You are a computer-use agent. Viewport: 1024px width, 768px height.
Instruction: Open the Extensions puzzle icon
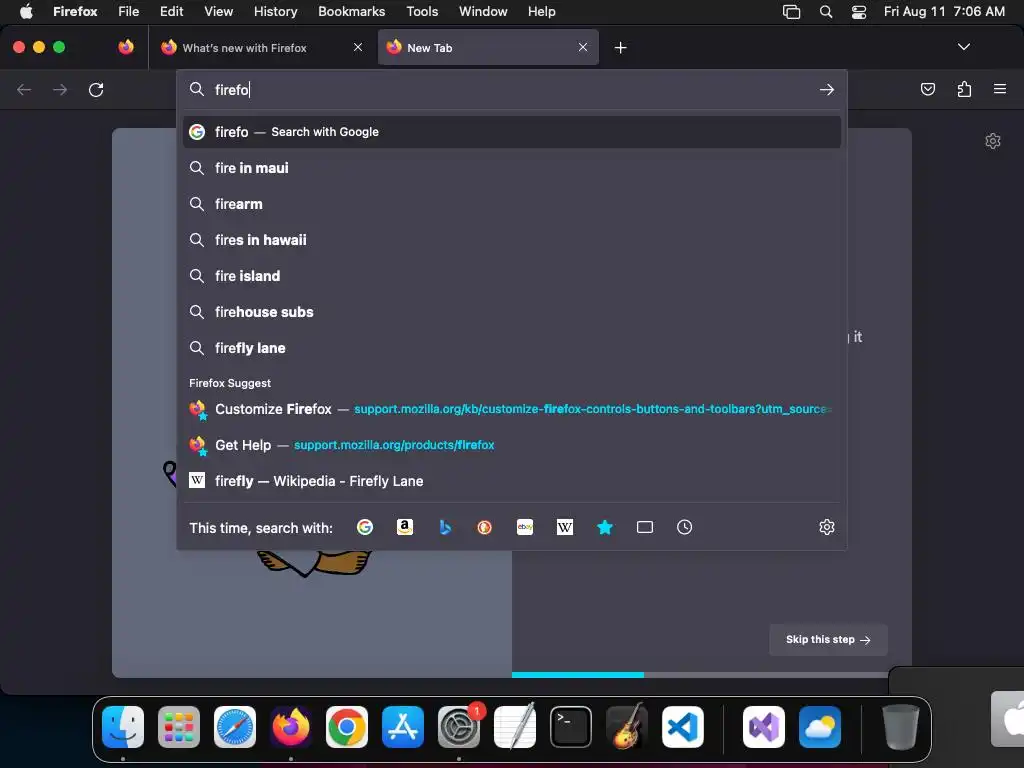pos(964,89)
